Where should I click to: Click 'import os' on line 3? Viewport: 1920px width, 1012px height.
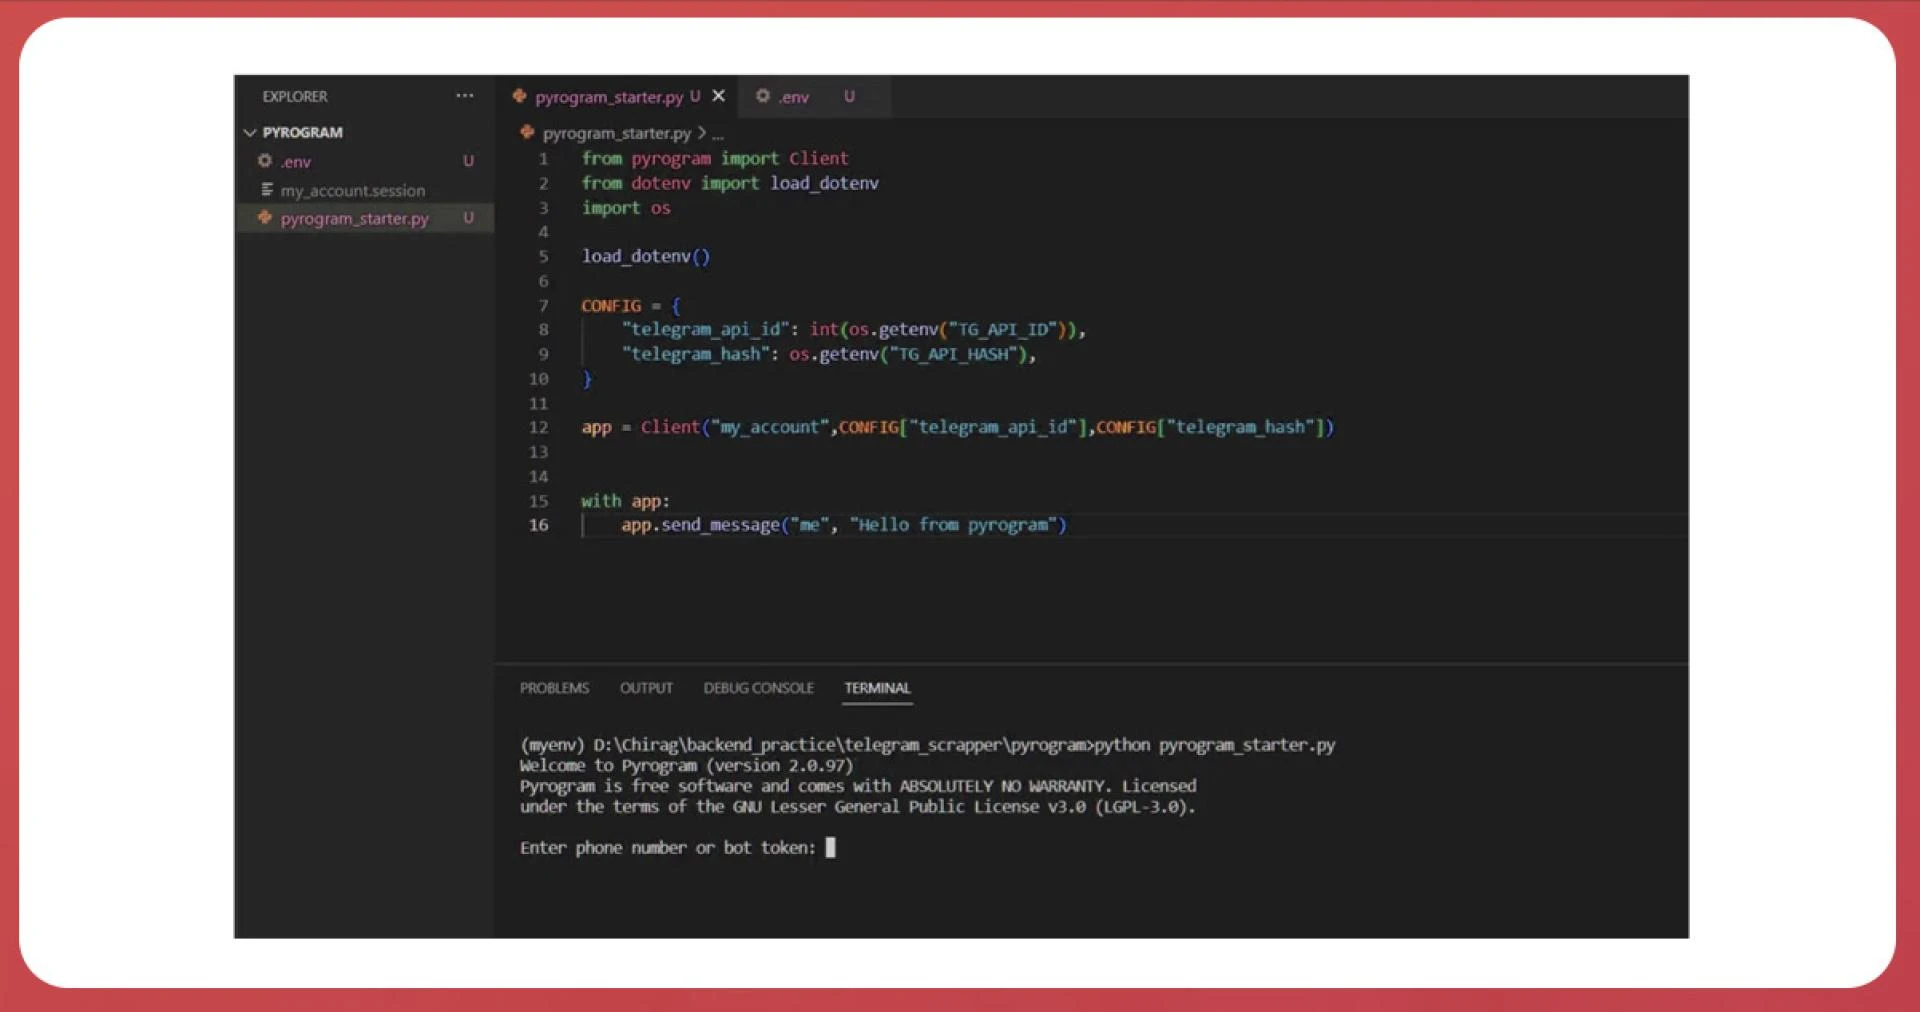pos(626,208)
